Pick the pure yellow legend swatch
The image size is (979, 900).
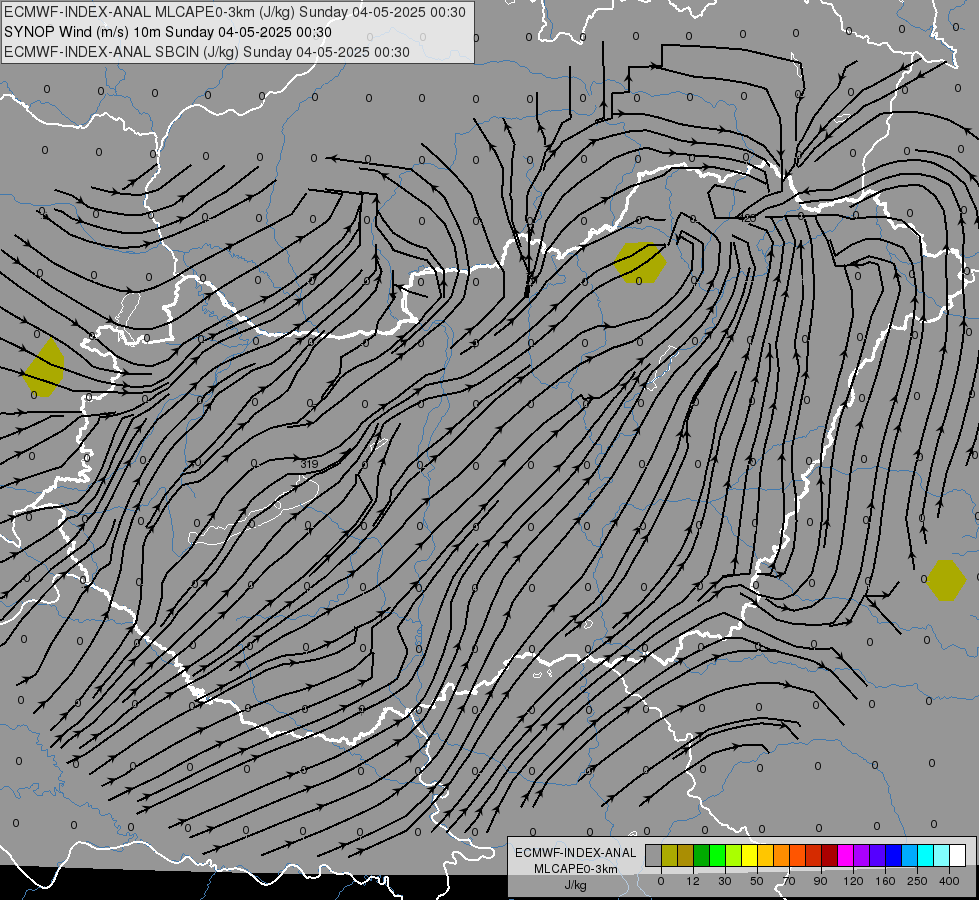749,855
